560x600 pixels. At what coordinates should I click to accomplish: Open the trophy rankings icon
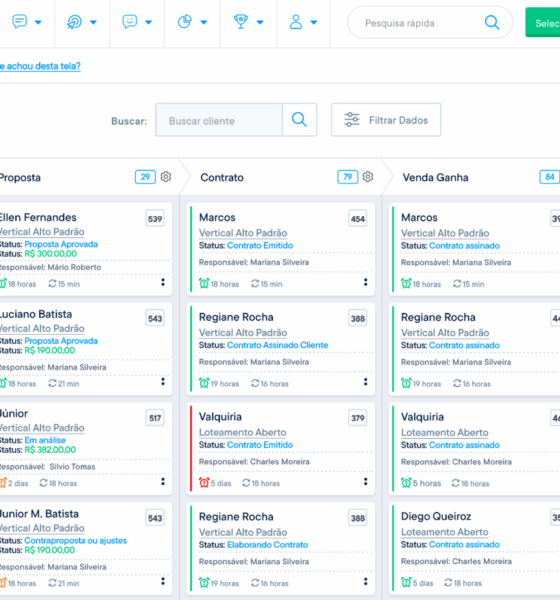click(x=241, y=21)
